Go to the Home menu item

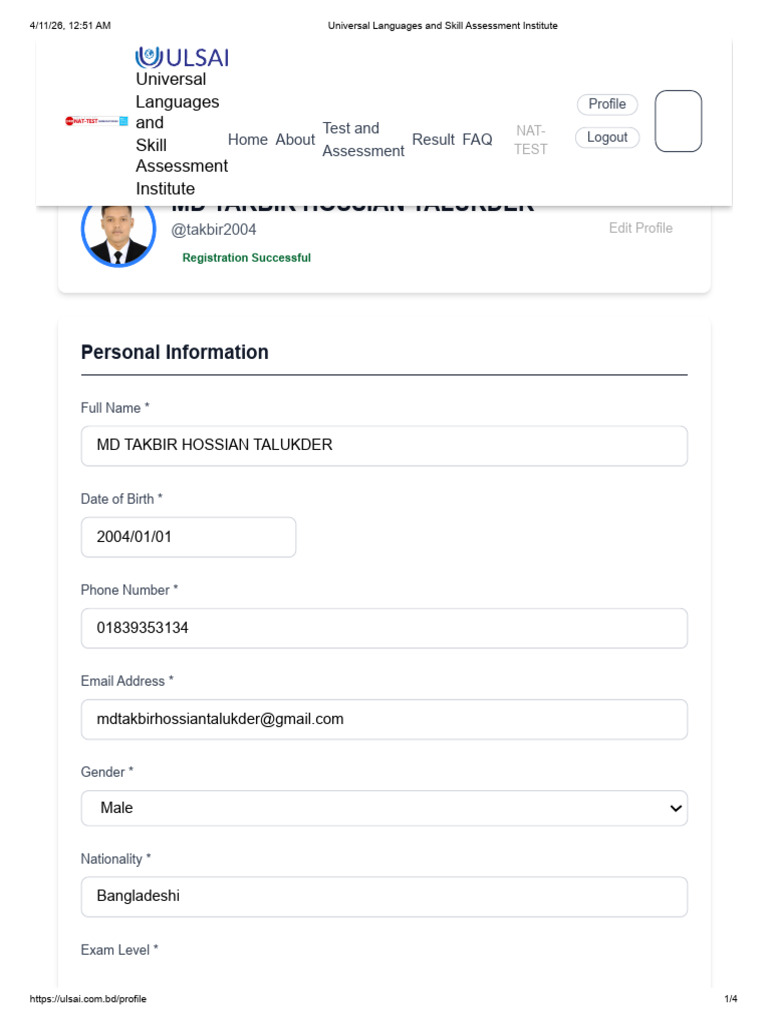(248, 140)
